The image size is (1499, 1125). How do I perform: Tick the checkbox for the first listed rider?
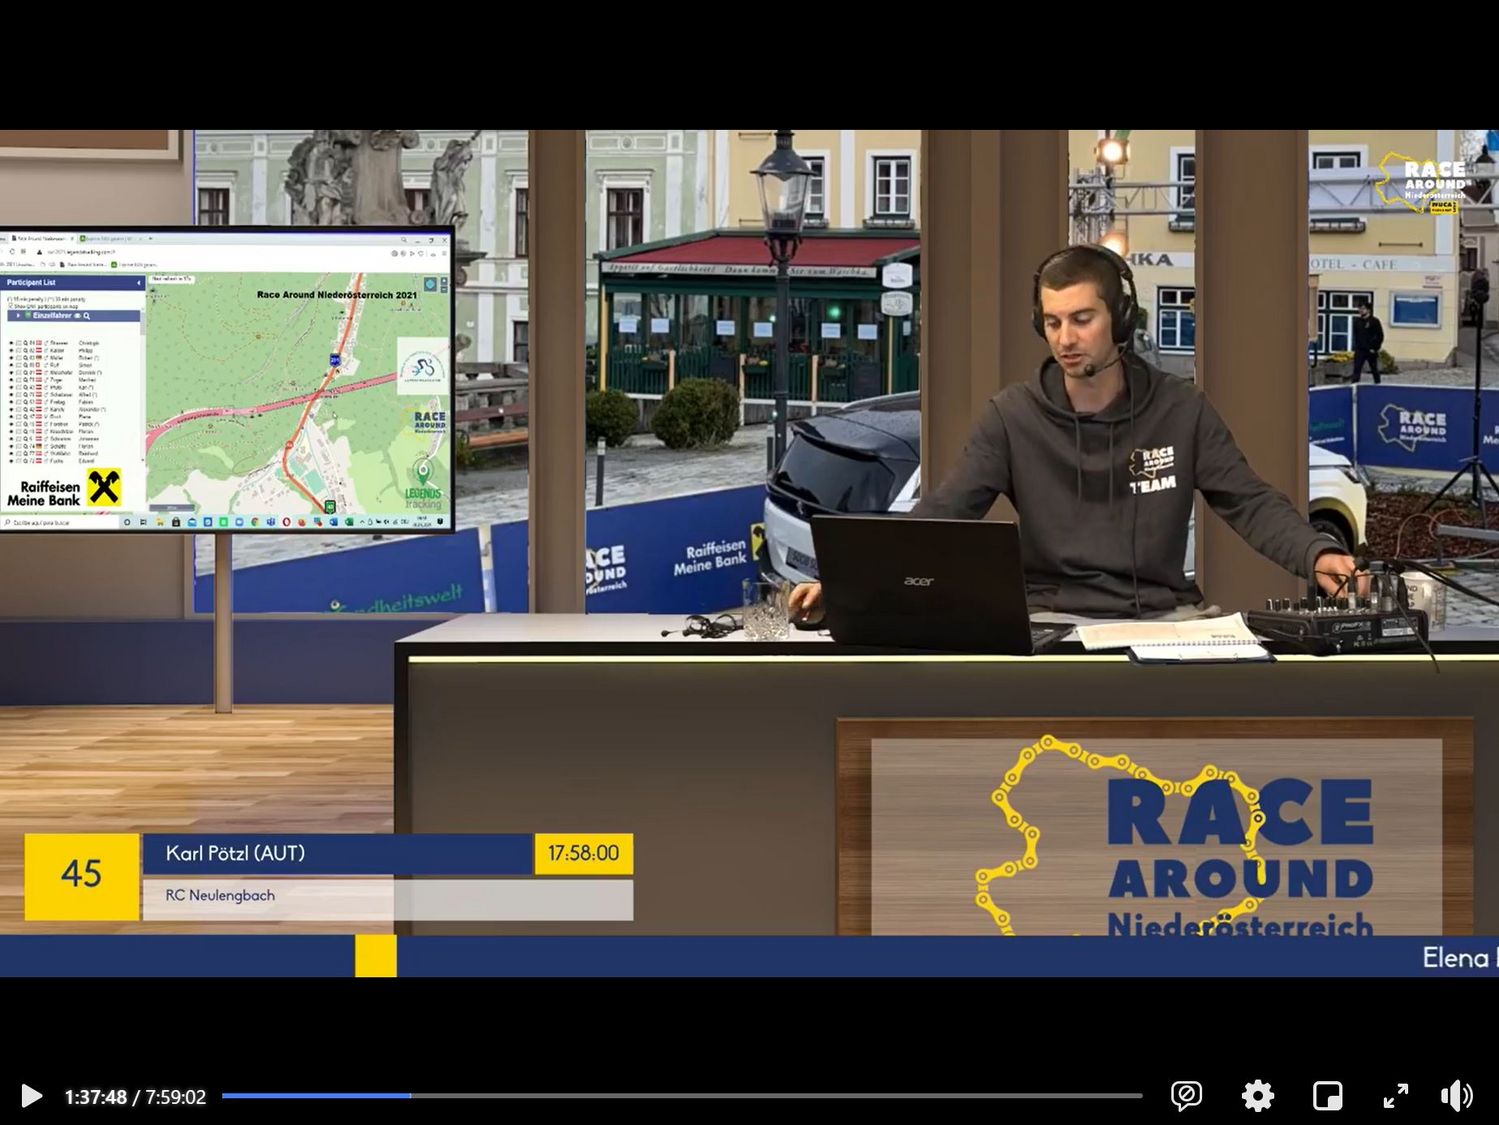(x=18, y=343)
